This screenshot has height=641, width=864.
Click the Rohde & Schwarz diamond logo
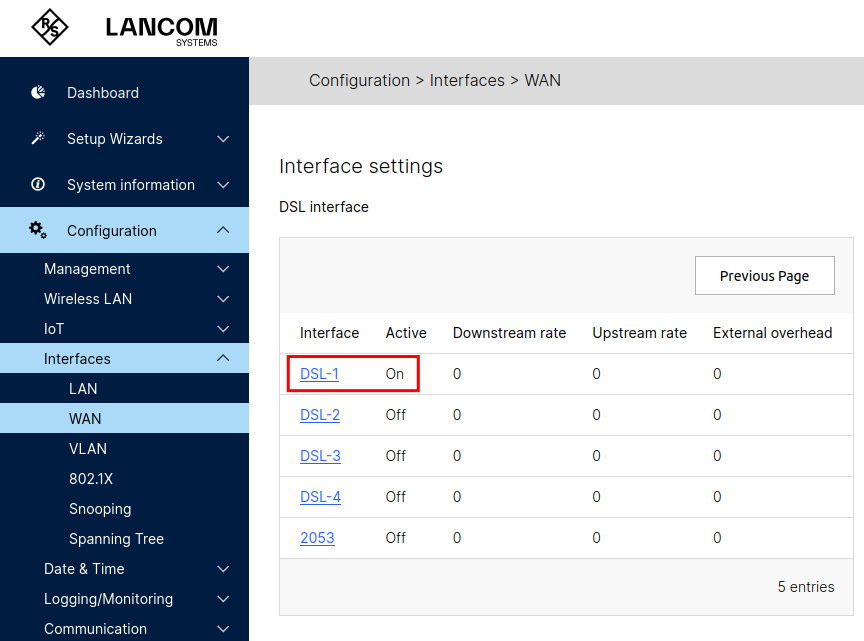[x=50, y=27]
